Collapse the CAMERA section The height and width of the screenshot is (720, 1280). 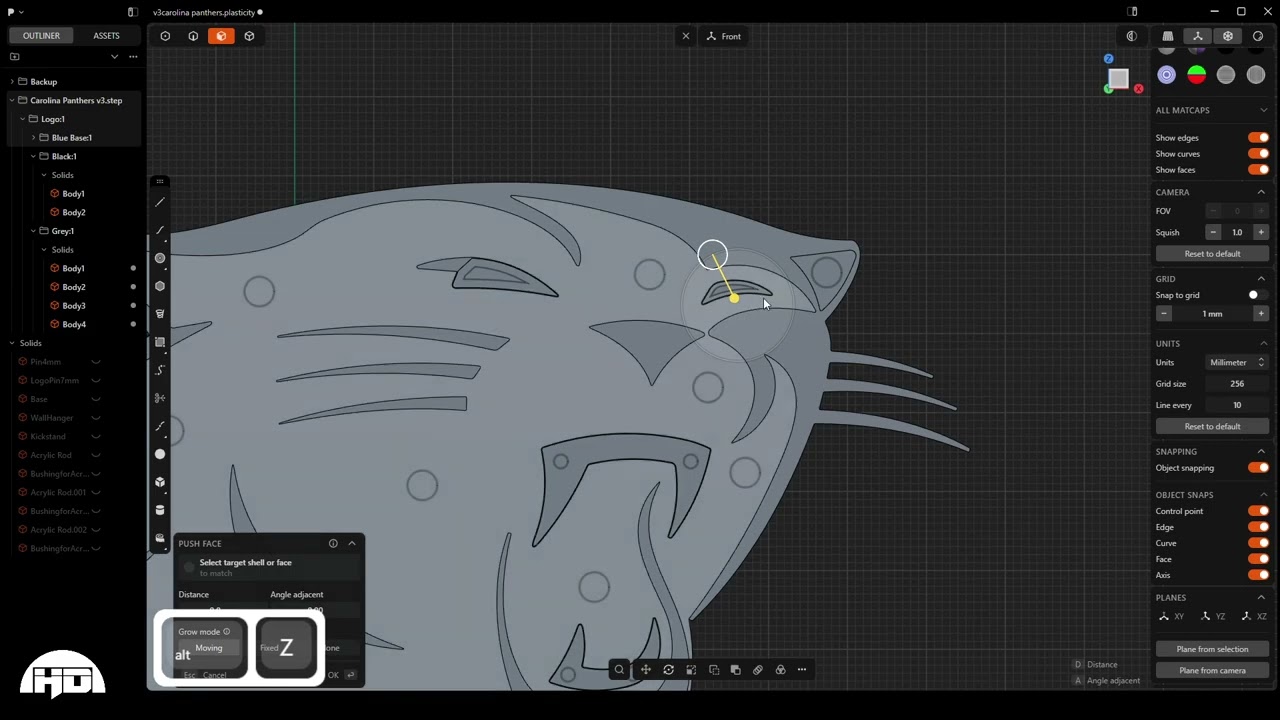coord(1261,192)
